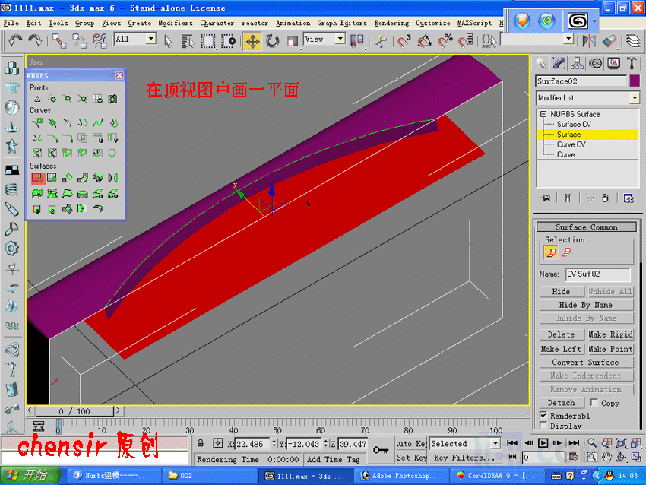Toggle Auto Key animation mode
The width and height of the screenshot is (646, 485).
tap(412, 444)
